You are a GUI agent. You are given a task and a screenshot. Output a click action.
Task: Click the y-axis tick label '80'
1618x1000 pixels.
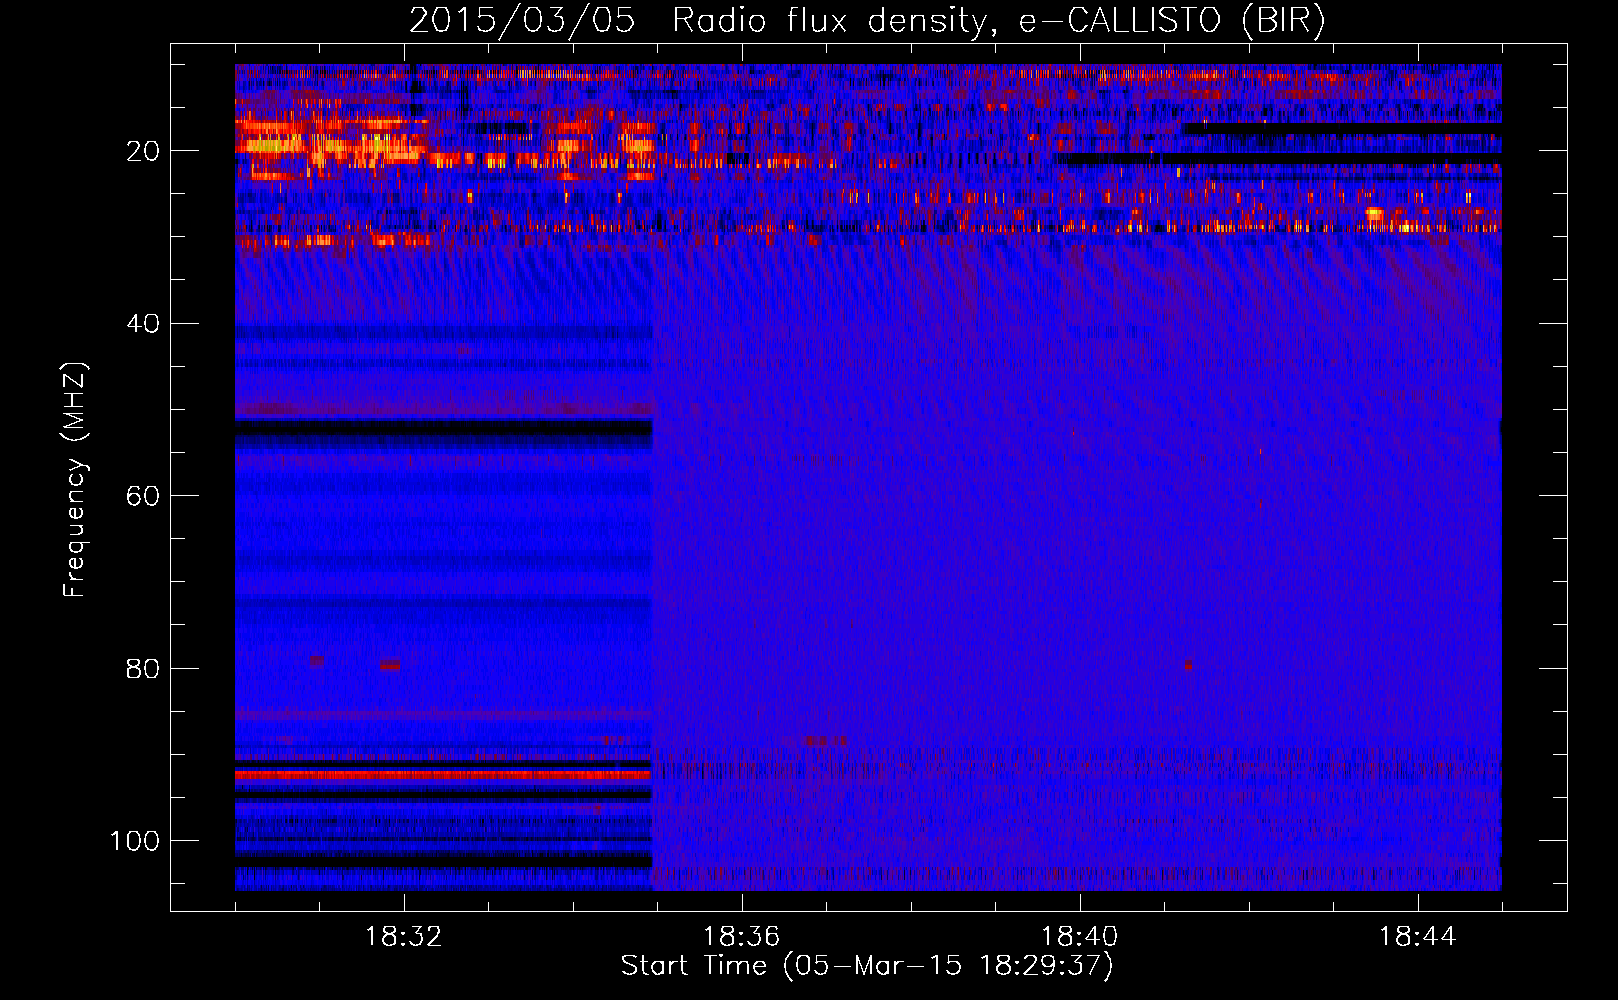pos(143,668)
